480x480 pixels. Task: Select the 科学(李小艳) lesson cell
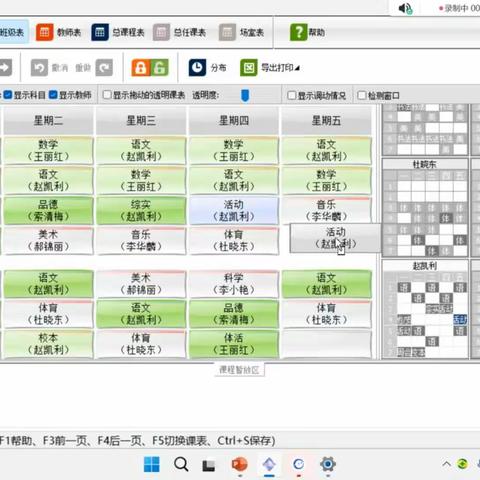pos(234,284)
